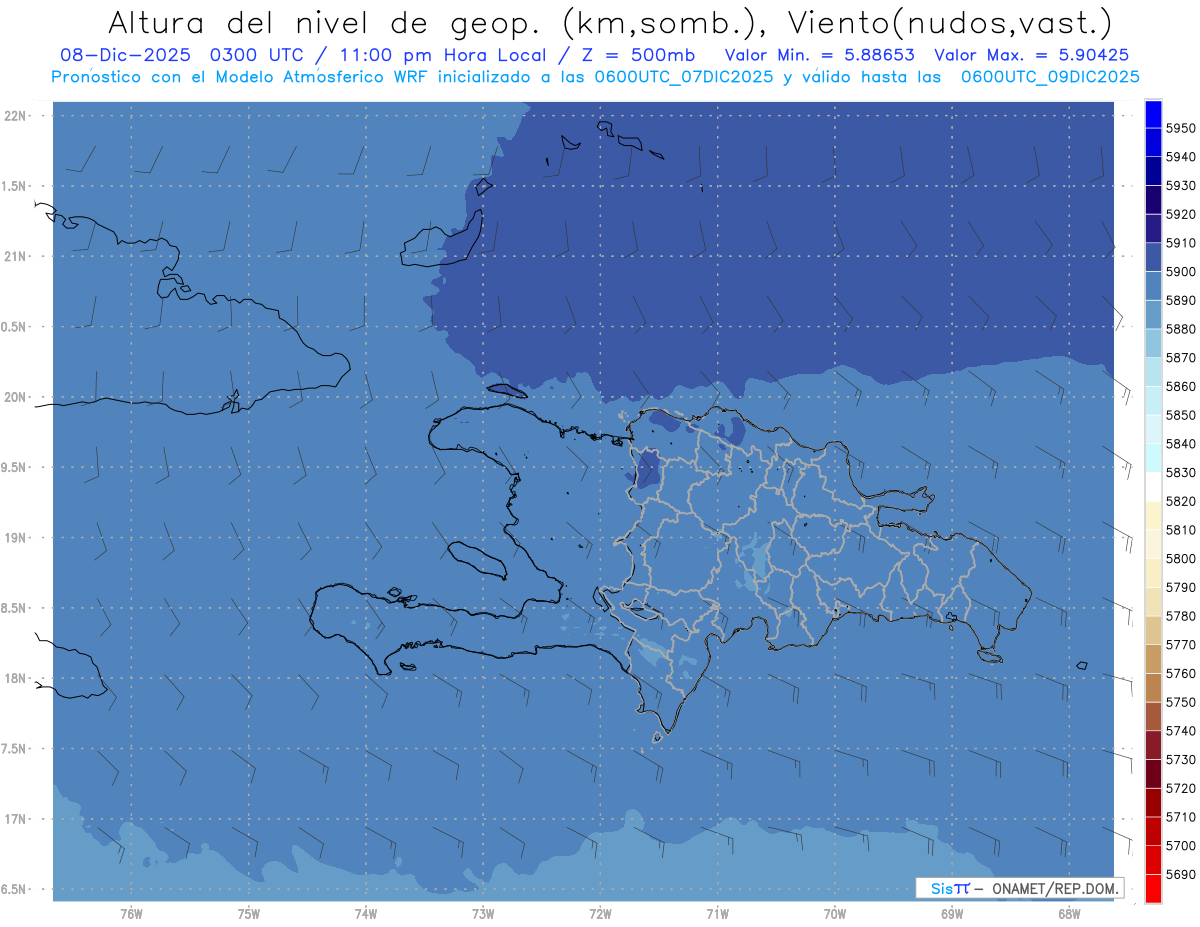Click the '76W' longitude label
The height and width of the screenshot is (927, 1200).
point(131,914)
